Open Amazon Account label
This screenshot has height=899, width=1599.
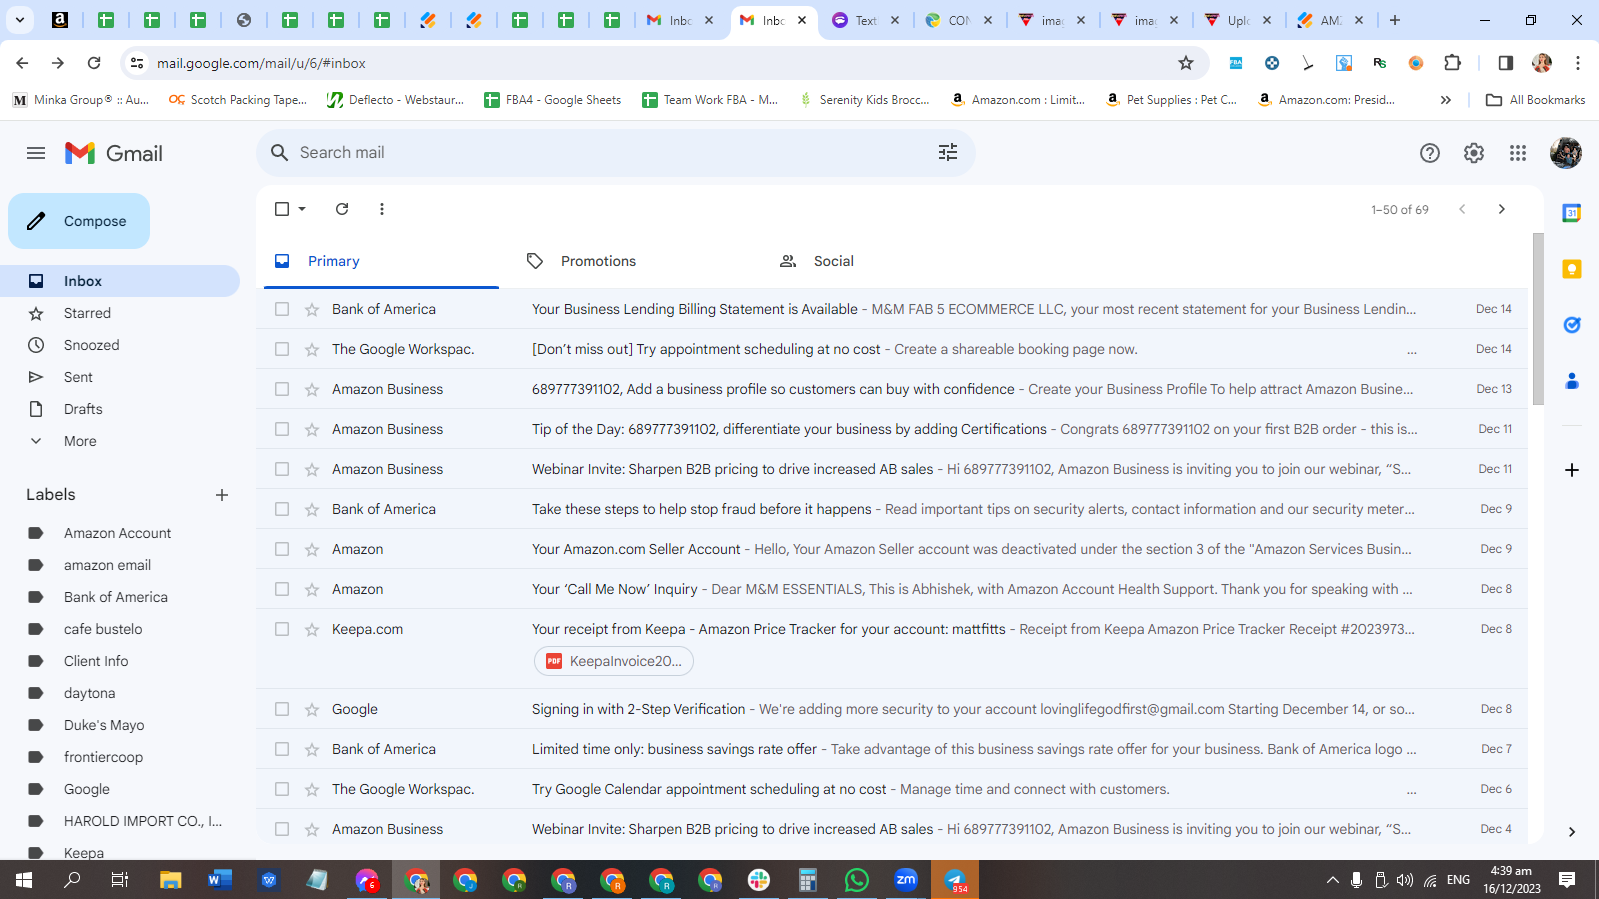pyautogui.click(x=117, y=533)
